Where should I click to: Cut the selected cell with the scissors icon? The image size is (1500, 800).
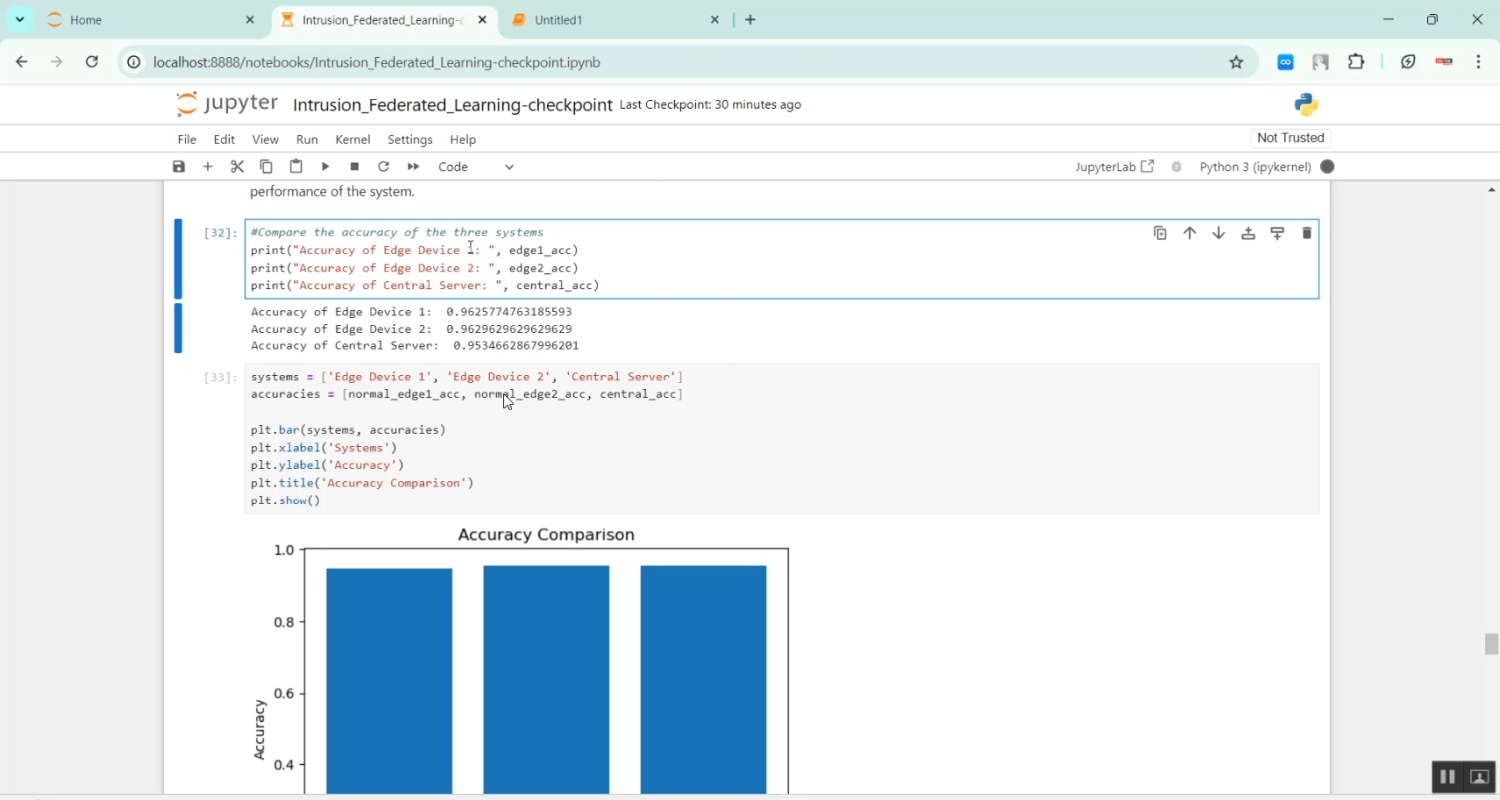pos(237,166)
